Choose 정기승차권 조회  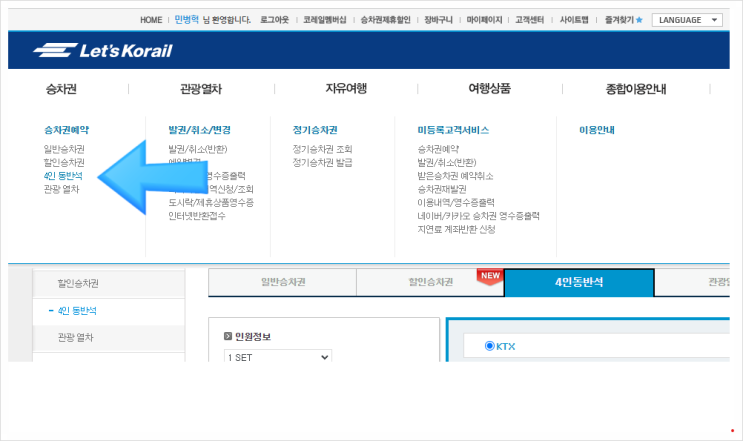point(322,149)
